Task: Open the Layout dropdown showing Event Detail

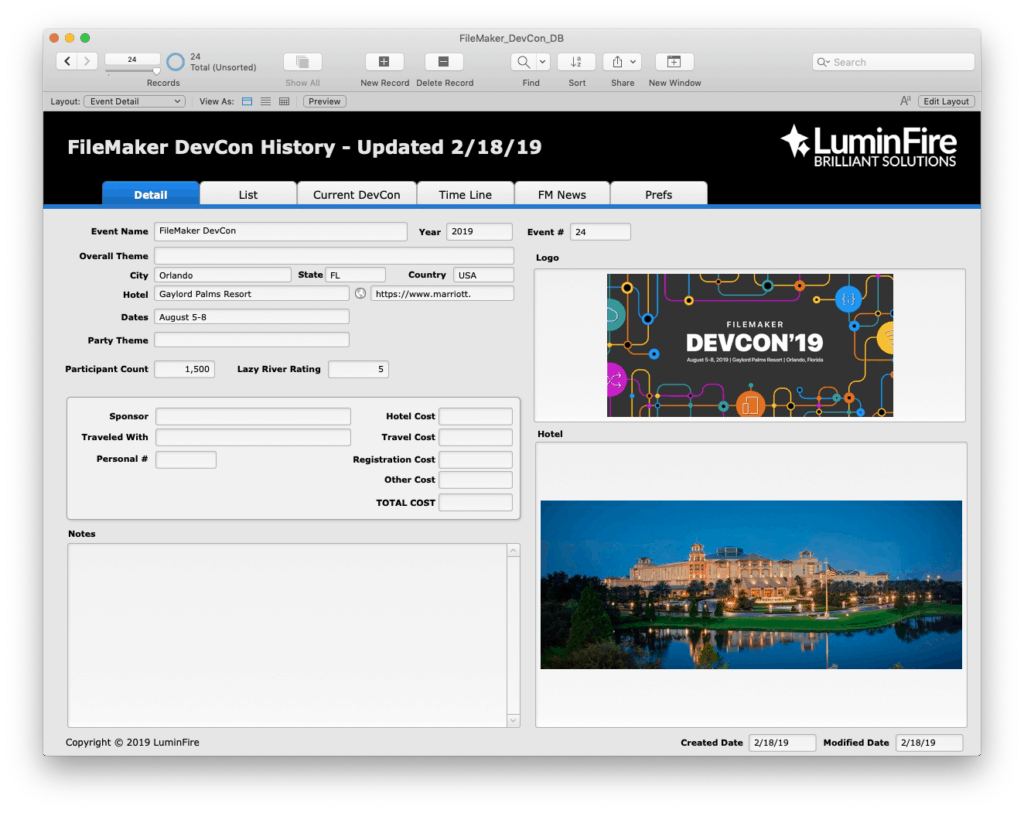Action: pos(134,101)
